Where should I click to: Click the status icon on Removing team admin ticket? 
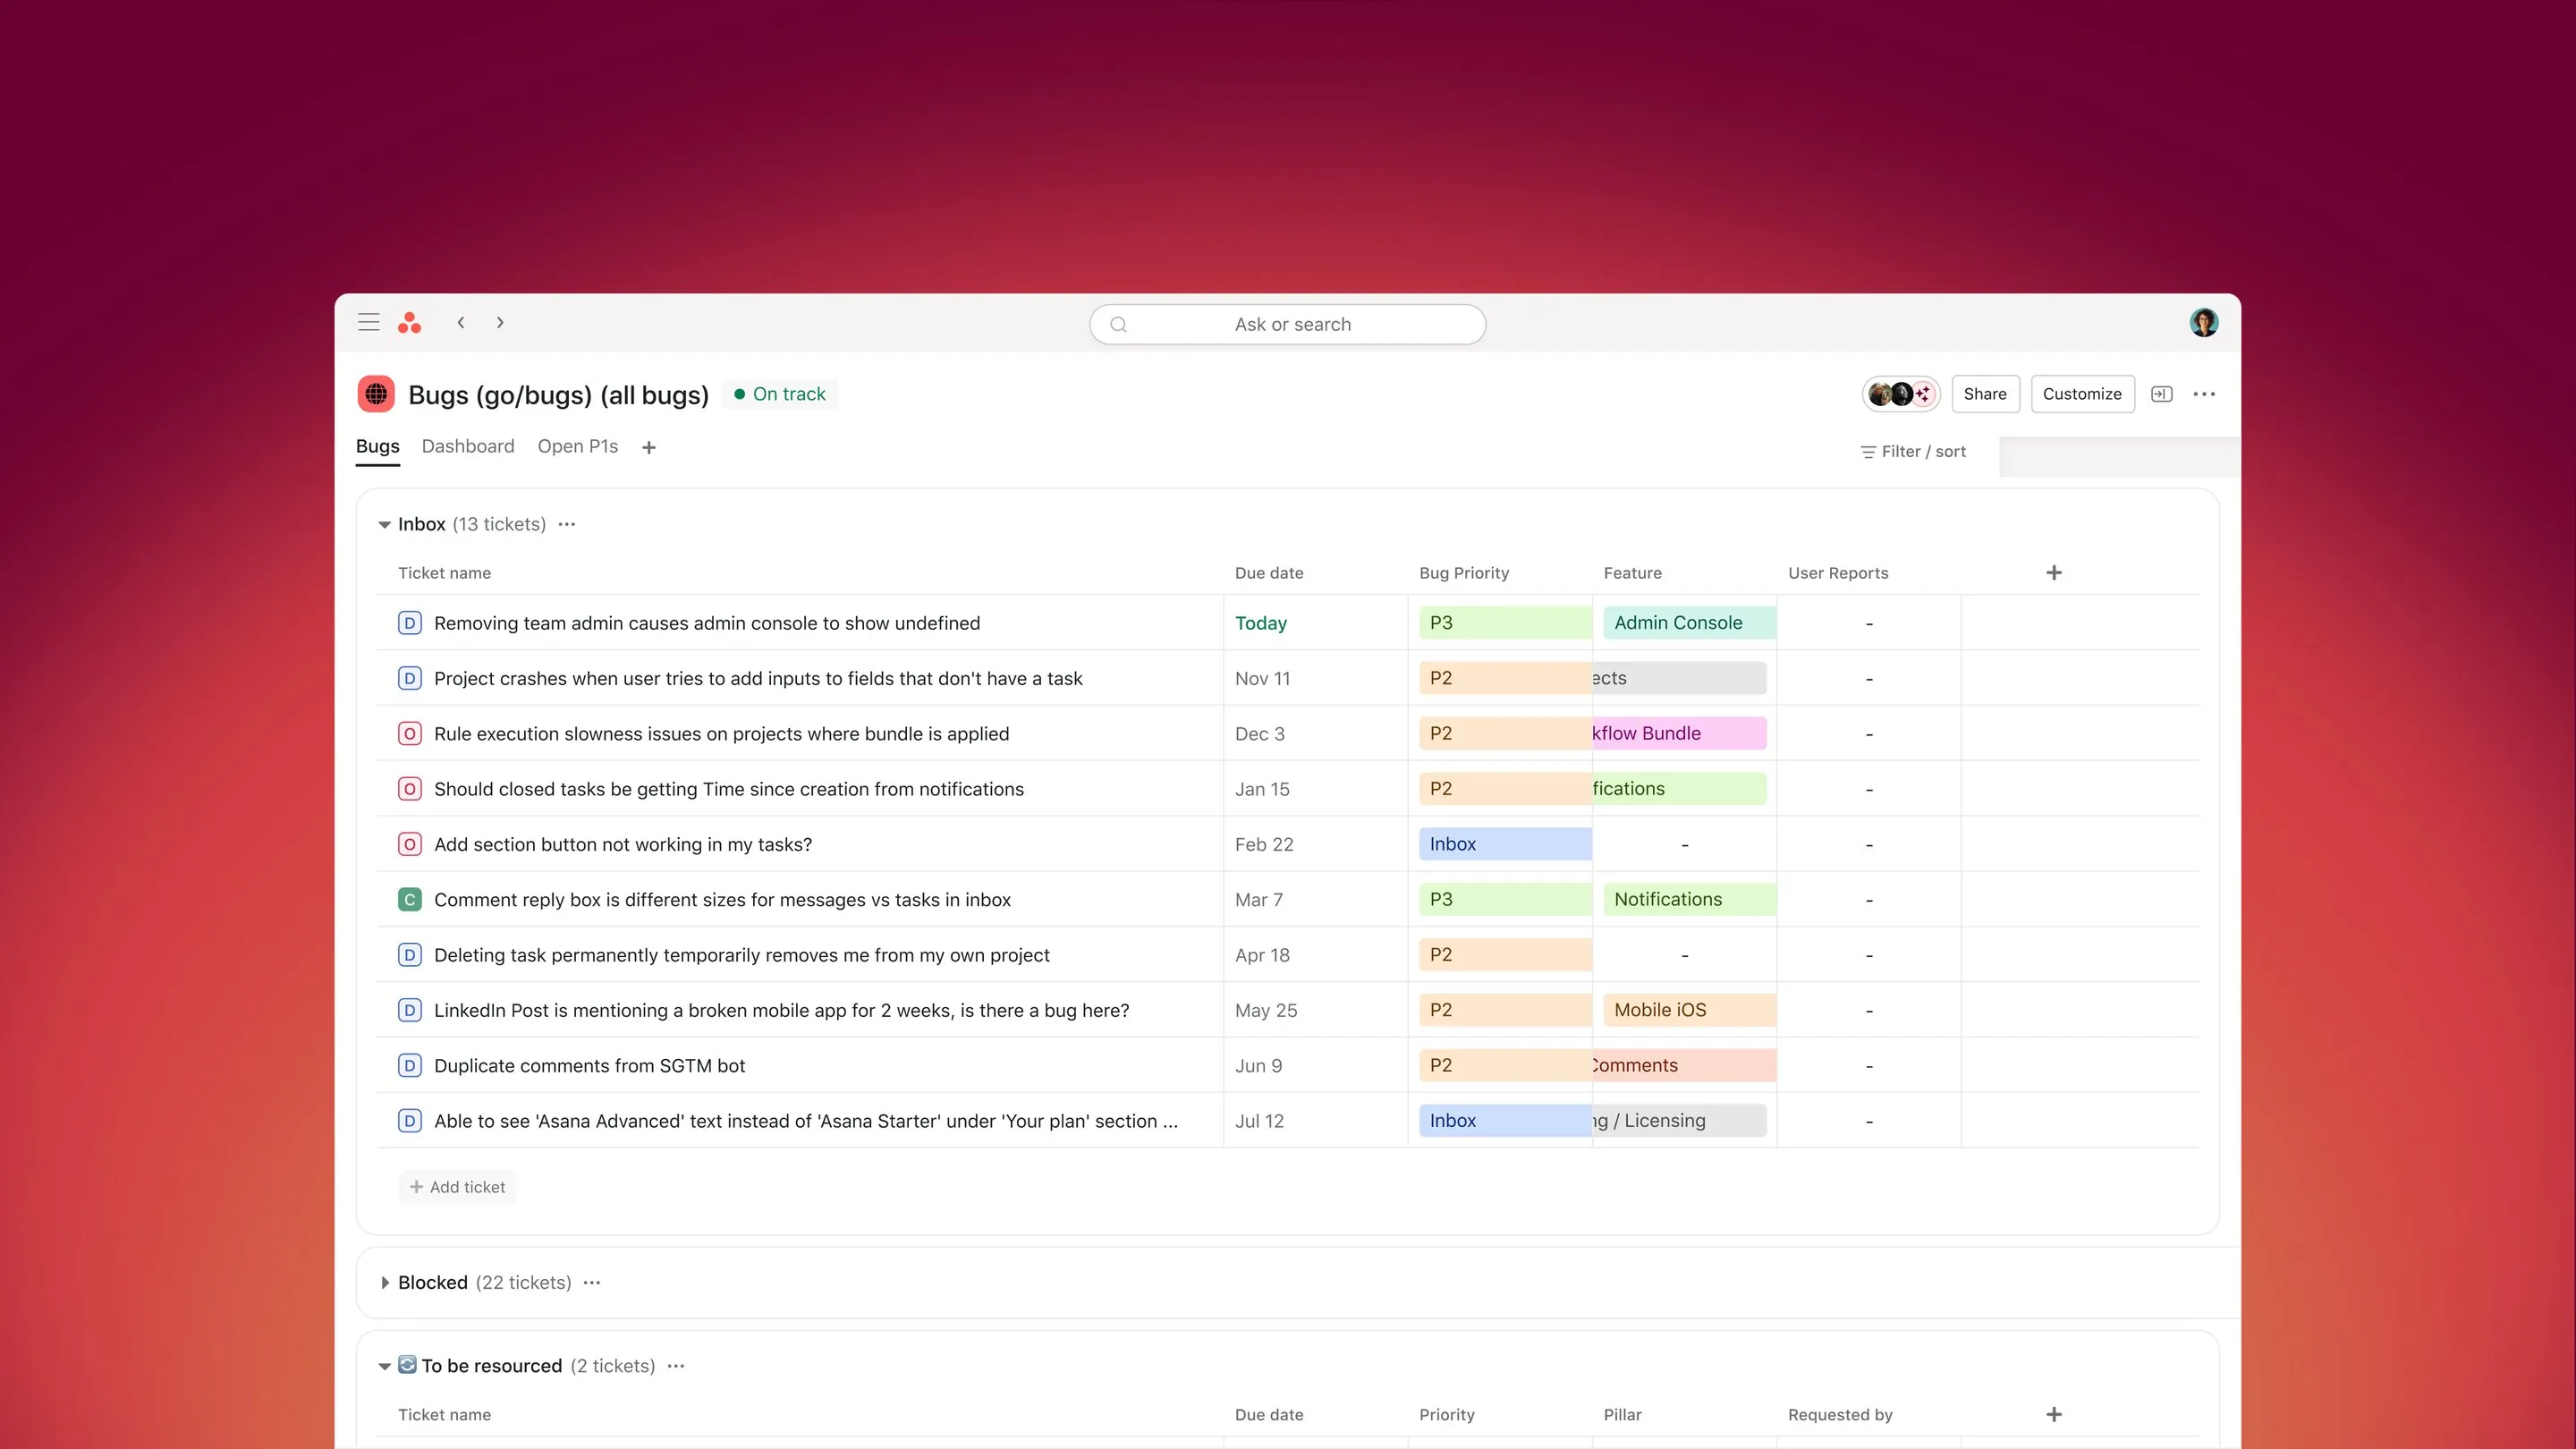click(409, 623)
